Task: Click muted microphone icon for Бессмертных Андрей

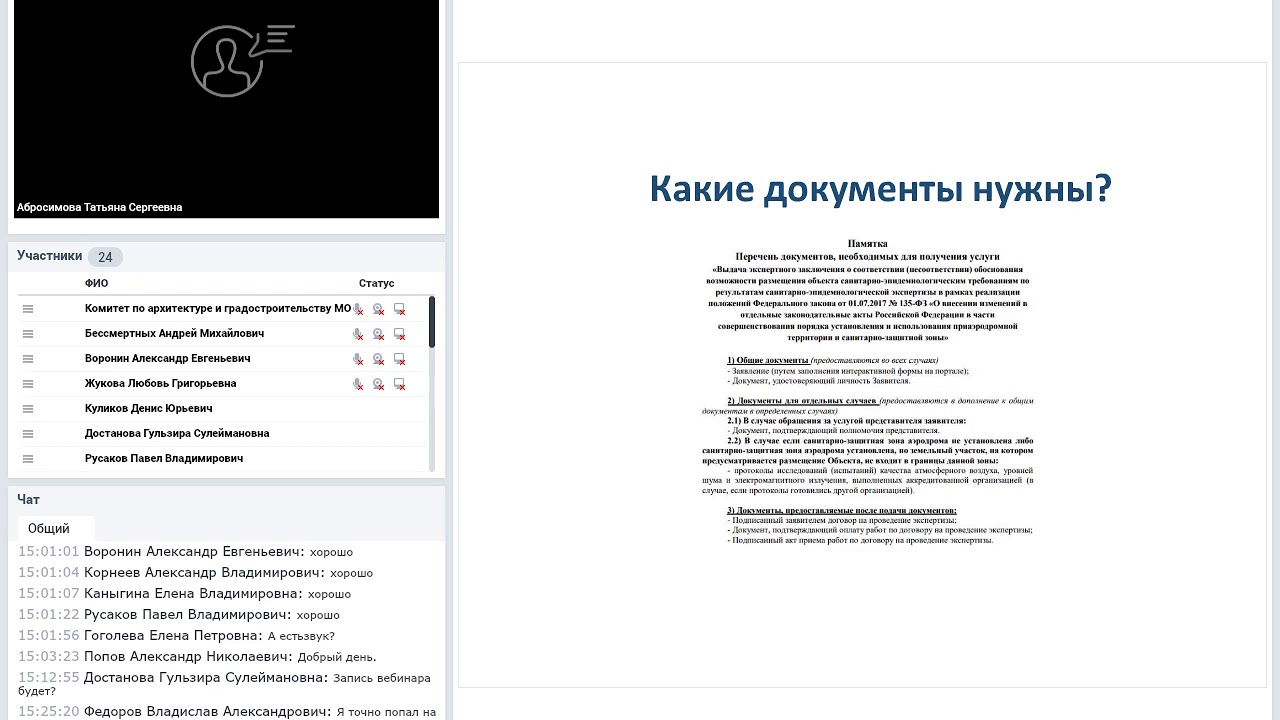Action: pyautogui.click(x=358, y=334)
